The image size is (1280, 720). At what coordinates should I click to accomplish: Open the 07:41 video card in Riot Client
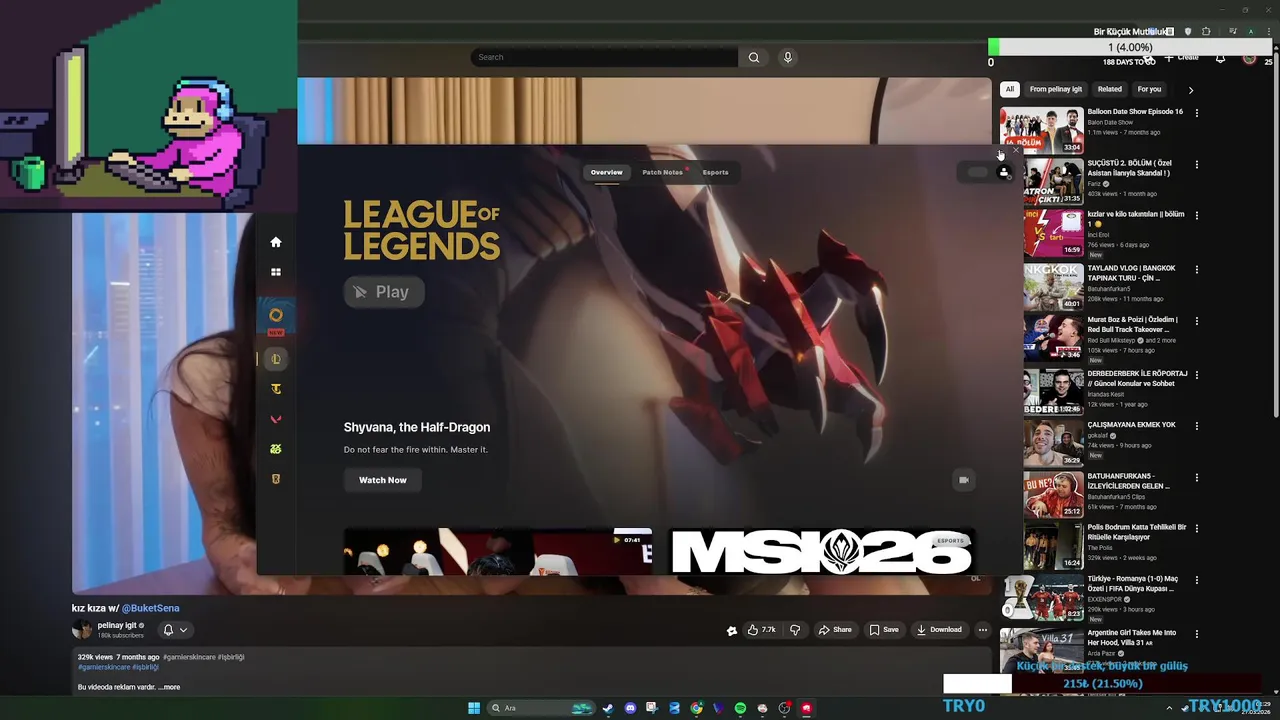pyautogui.click(x=498, y=551)
